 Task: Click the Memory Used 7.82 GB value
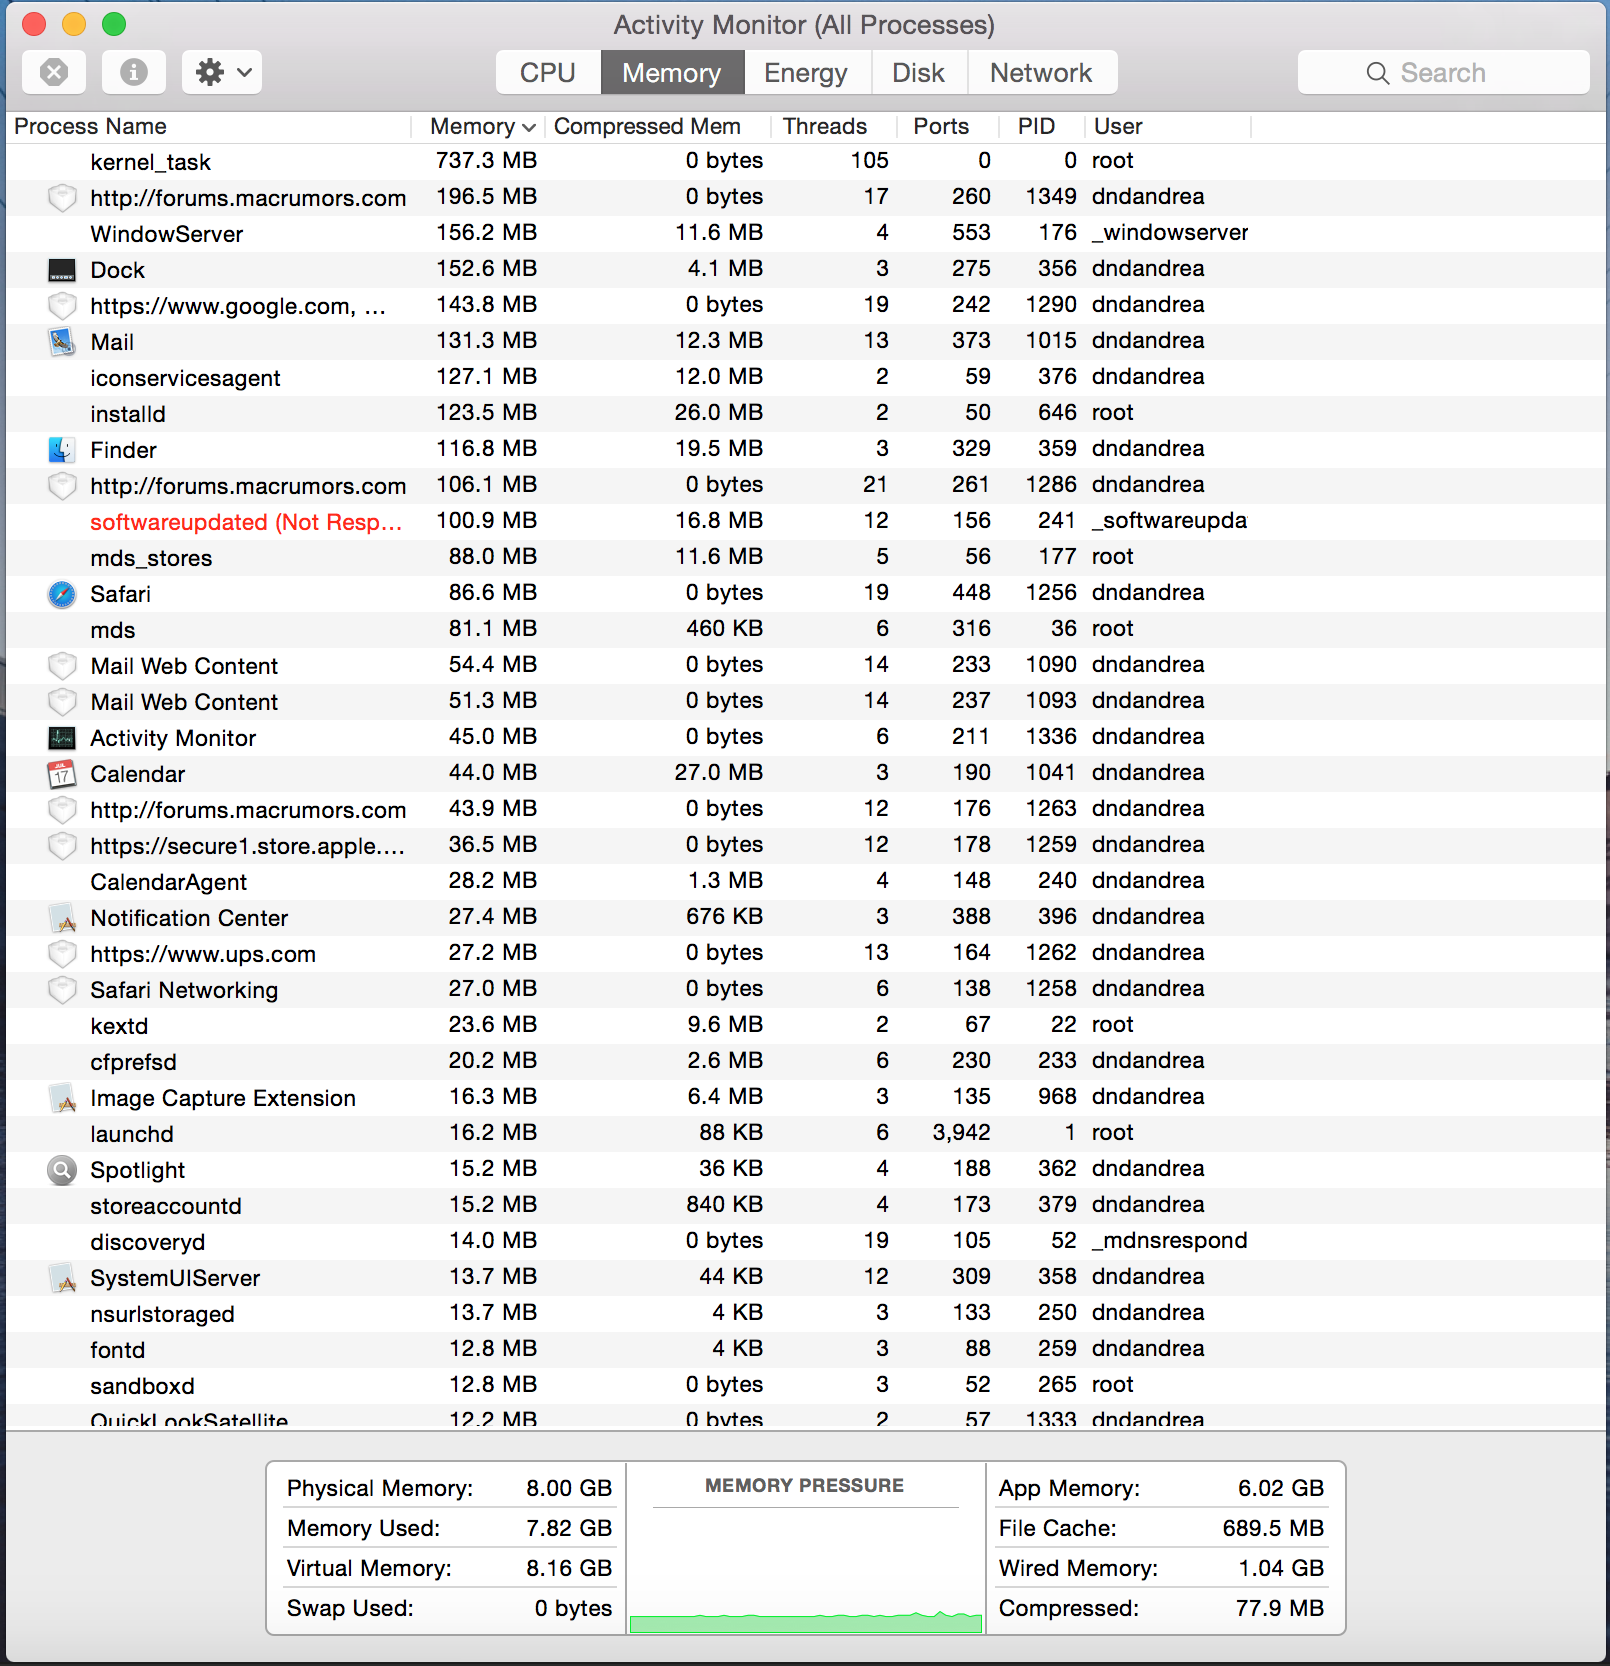coord(569,1528)
